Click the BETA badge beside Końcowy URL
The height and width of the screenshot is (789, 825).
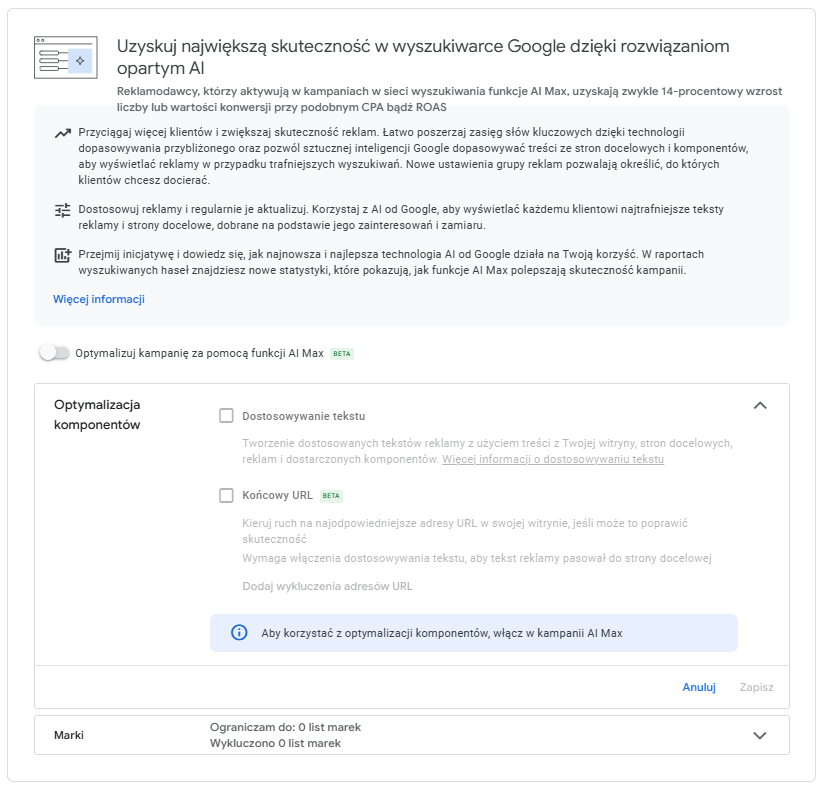(x=331, y=495)
